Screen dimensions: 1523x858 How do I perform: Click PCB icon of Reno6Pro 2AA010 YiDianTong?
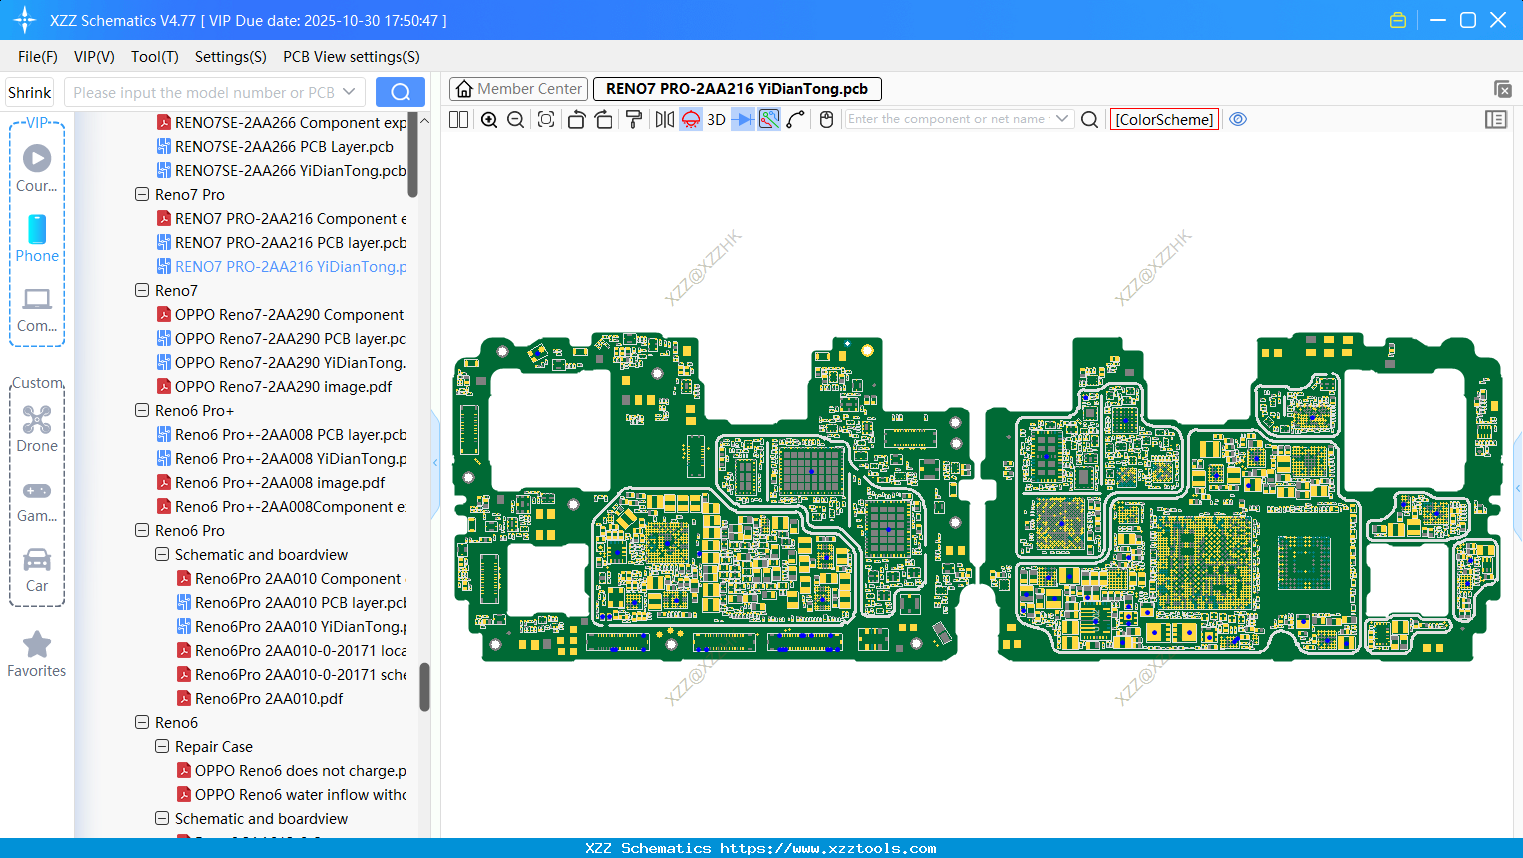pyautogui.click(x=184, y=627)
